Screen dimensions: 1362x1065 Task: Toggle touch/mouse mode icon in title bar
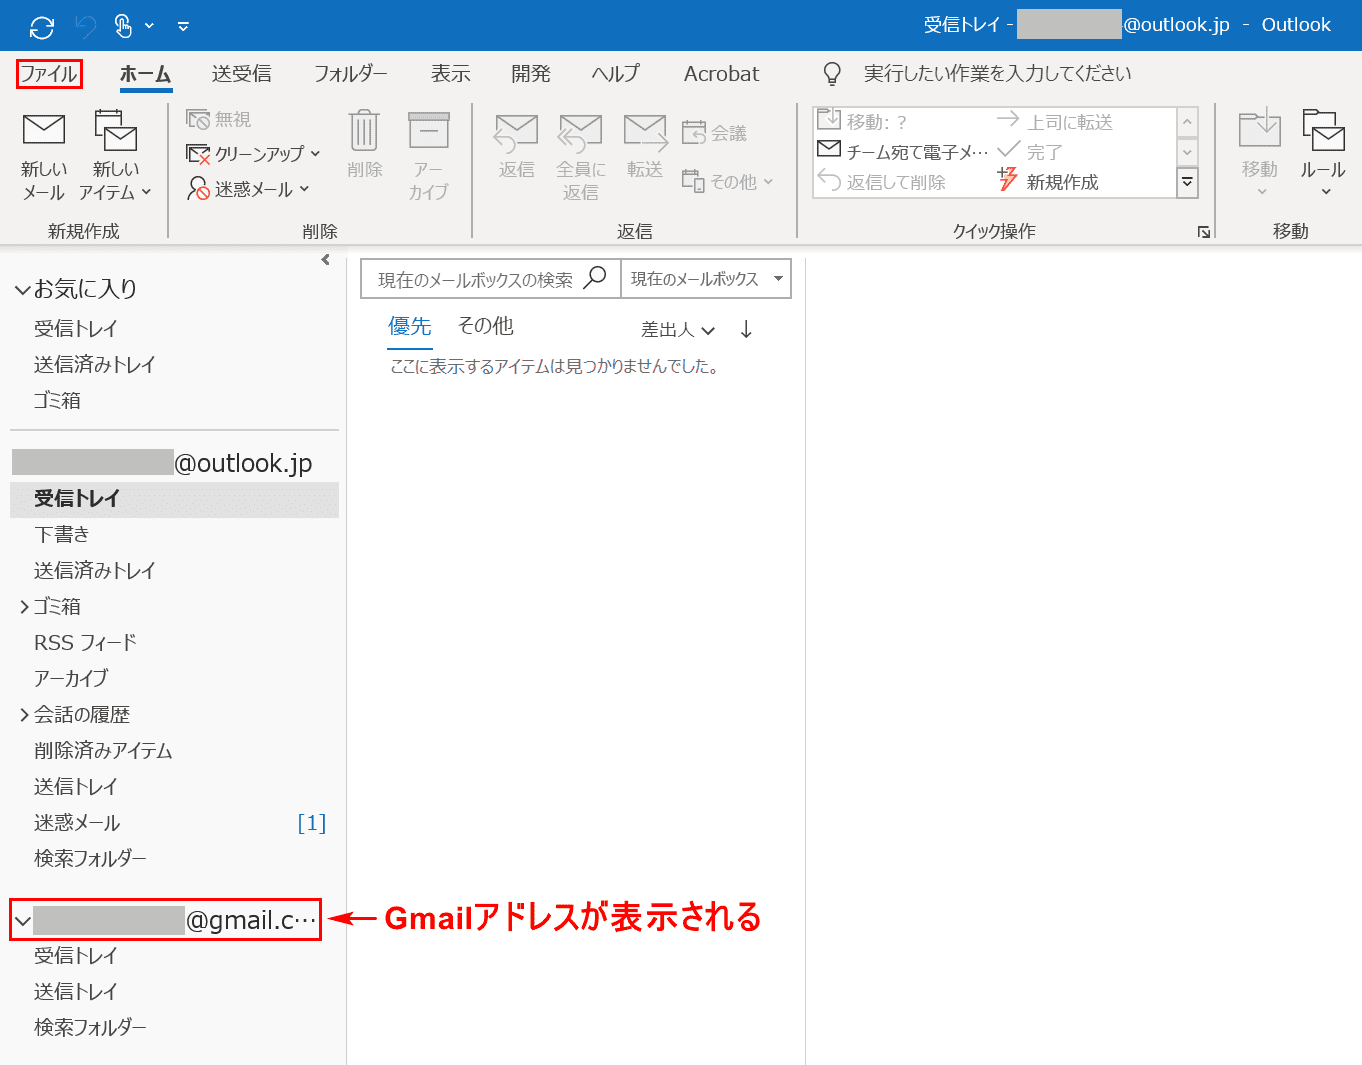tap(124, 26)
